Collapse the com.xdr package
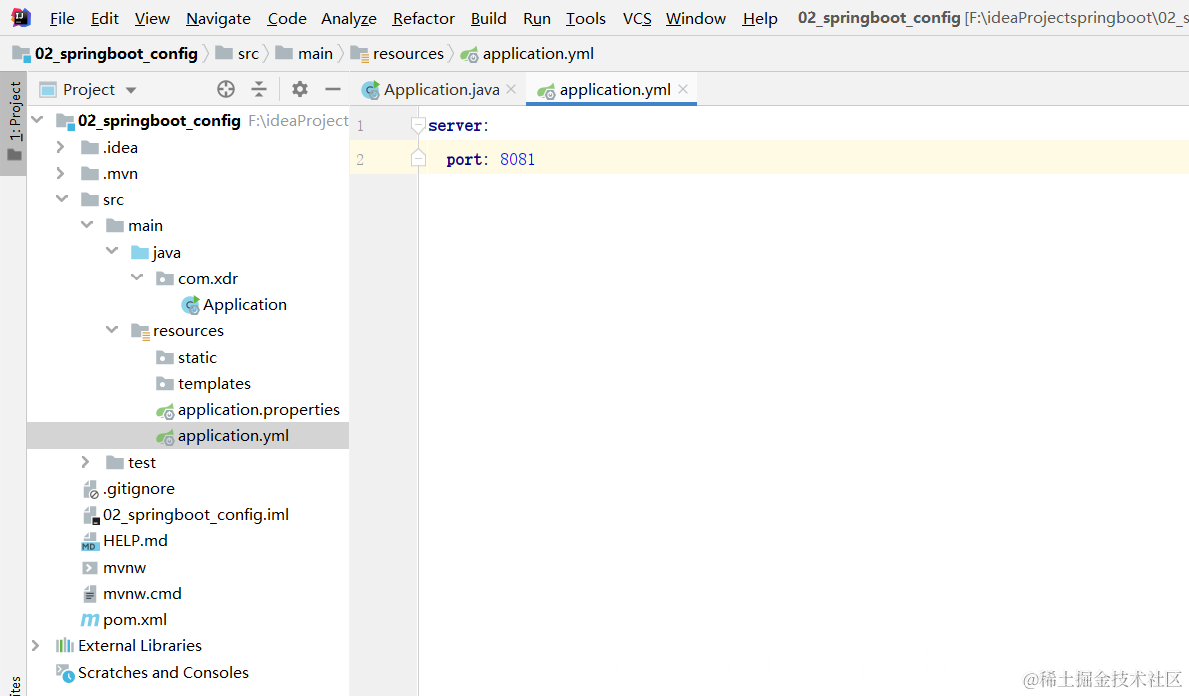The height and width of the screenshot is (696, 1189). (137, 277)
